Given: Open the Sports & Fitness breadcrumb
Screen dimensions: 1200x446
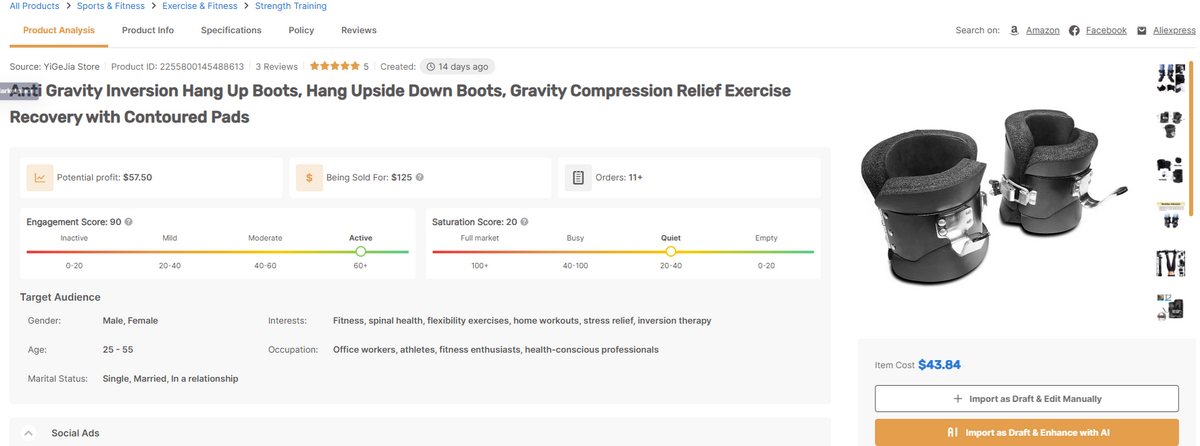Looking at the screenshot, I should [111, 6].
